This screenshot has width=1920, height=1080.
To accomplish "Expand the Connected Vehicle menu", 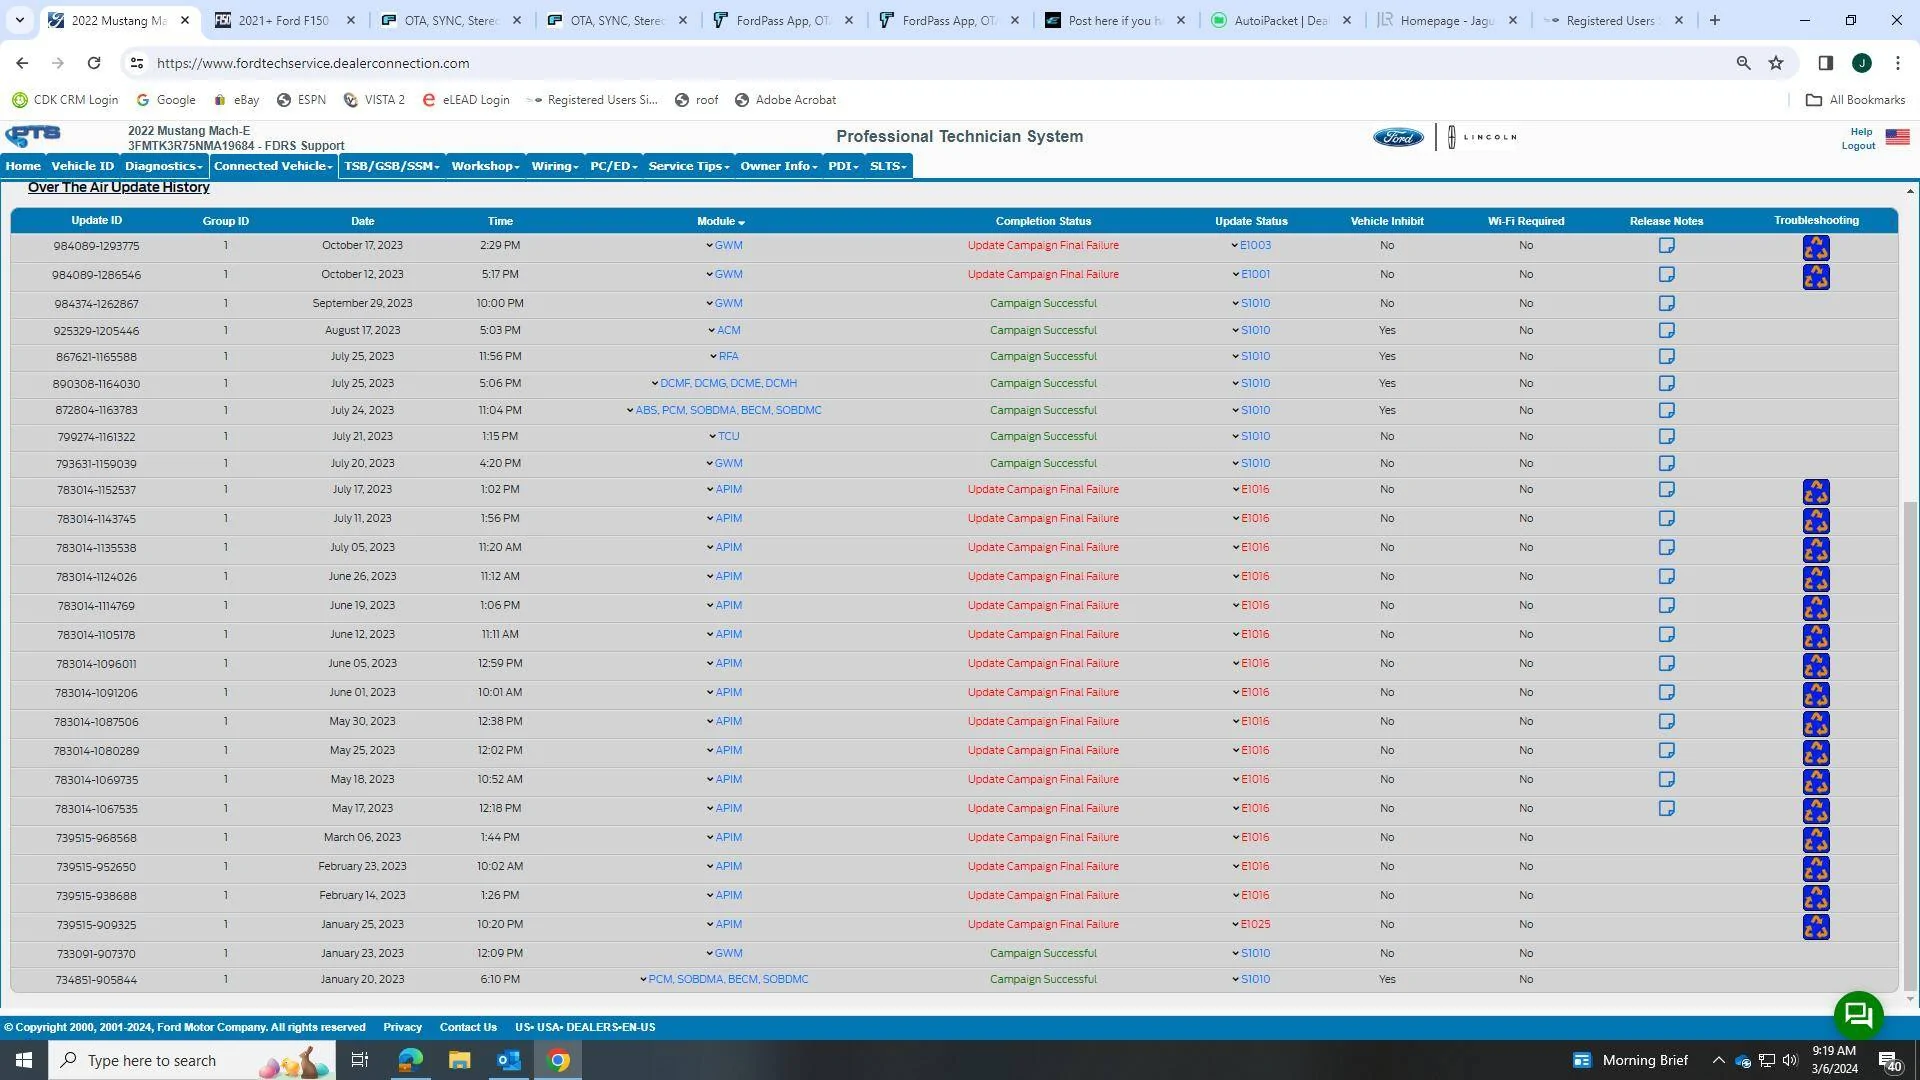I will (273, 166).
